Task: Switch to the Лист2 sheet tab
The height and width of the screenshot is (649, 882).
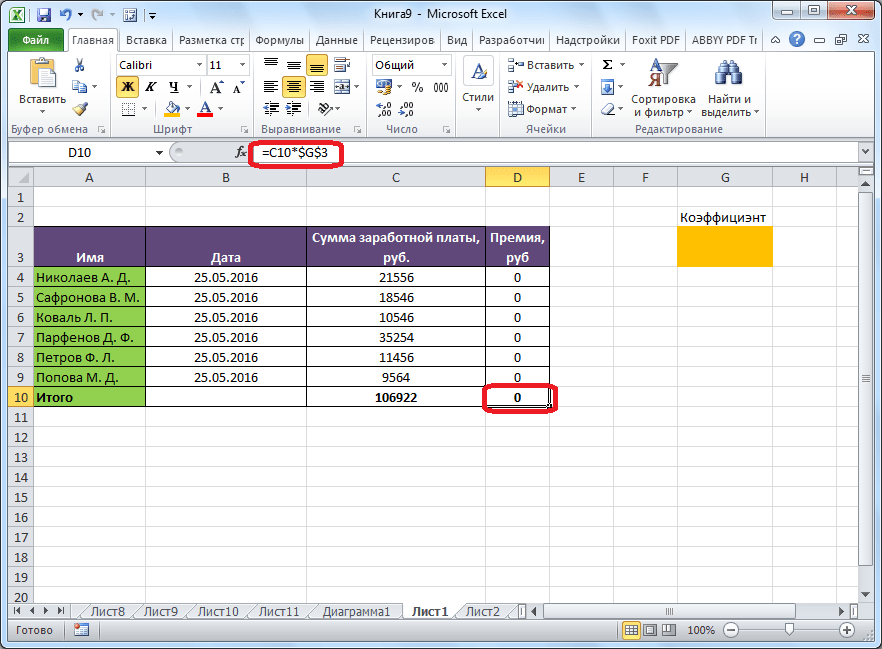Action: click(x=482, y=611)
